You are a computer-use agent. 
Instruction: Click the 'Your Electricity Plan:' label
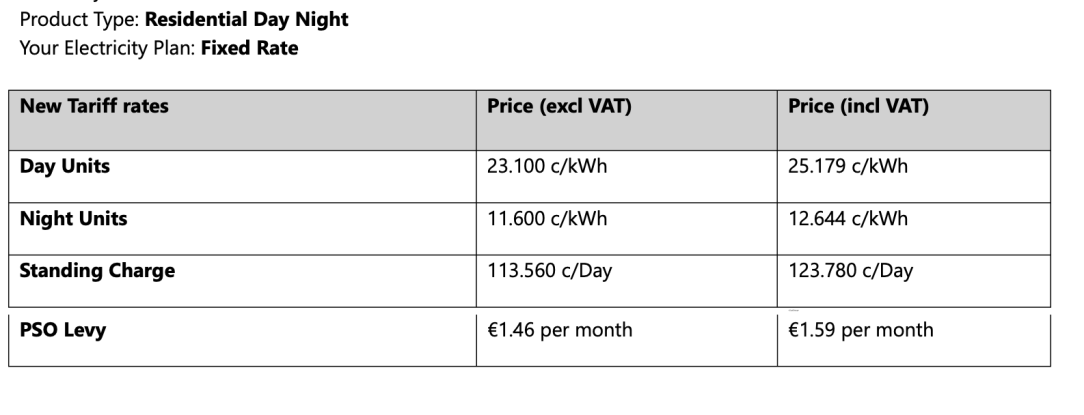(x=108, y=48)
